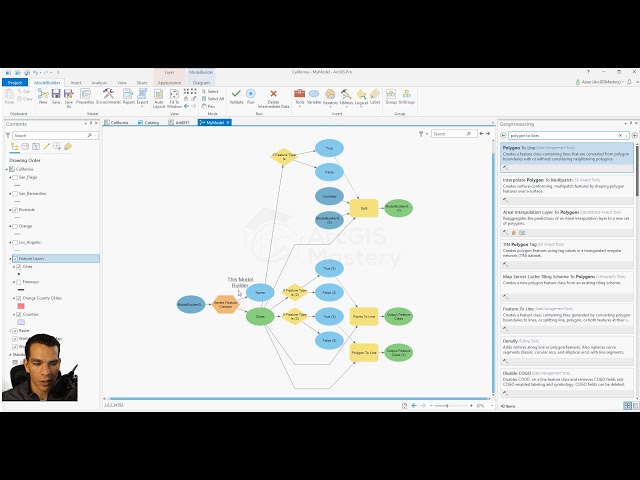
Task: Open the Densify tool result
Action: [567, 351]
